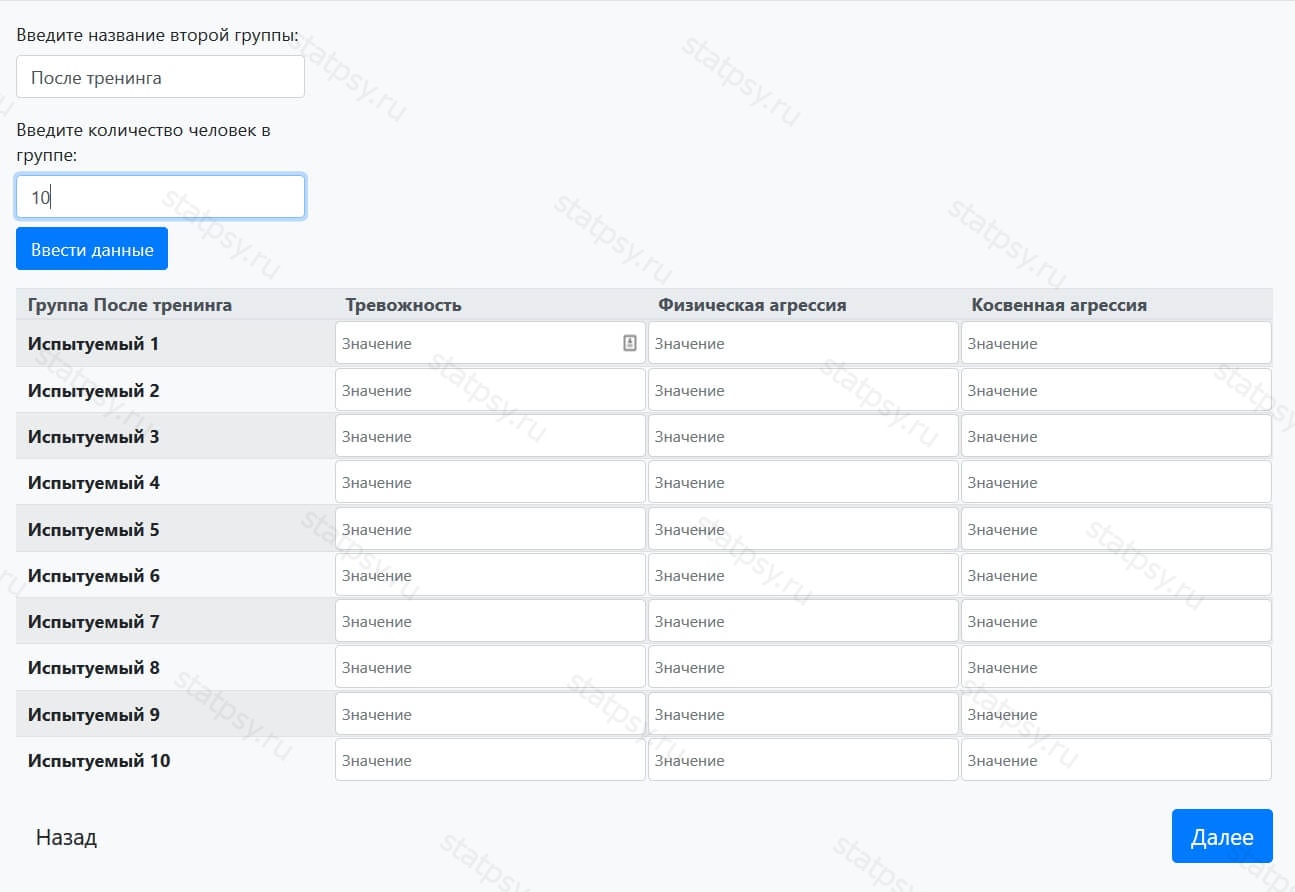Focus the number of people field
The width and height of the screenshot is (1295, 892).
[x=160, y=197]
